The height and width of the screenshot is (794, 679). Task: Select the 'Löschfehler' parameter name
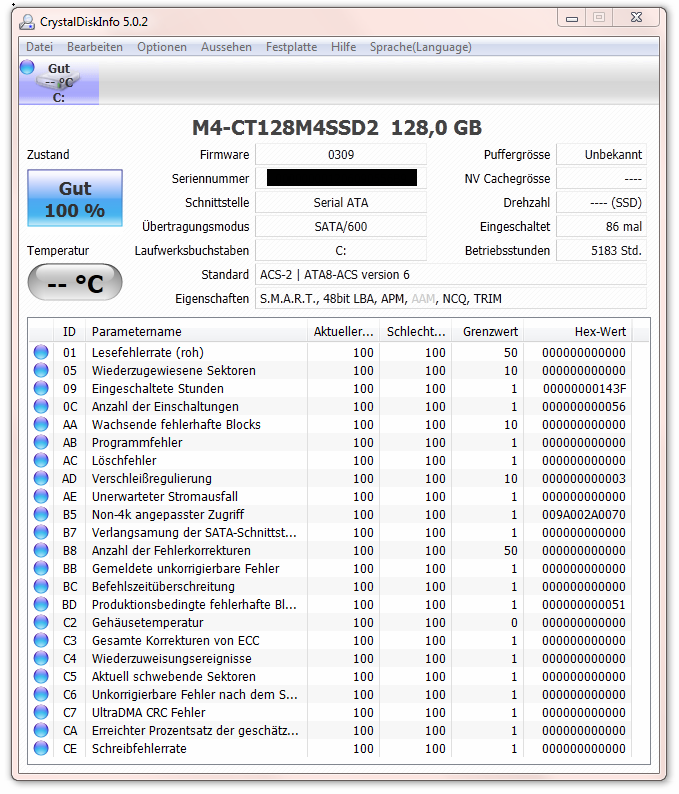coord(124,460)
